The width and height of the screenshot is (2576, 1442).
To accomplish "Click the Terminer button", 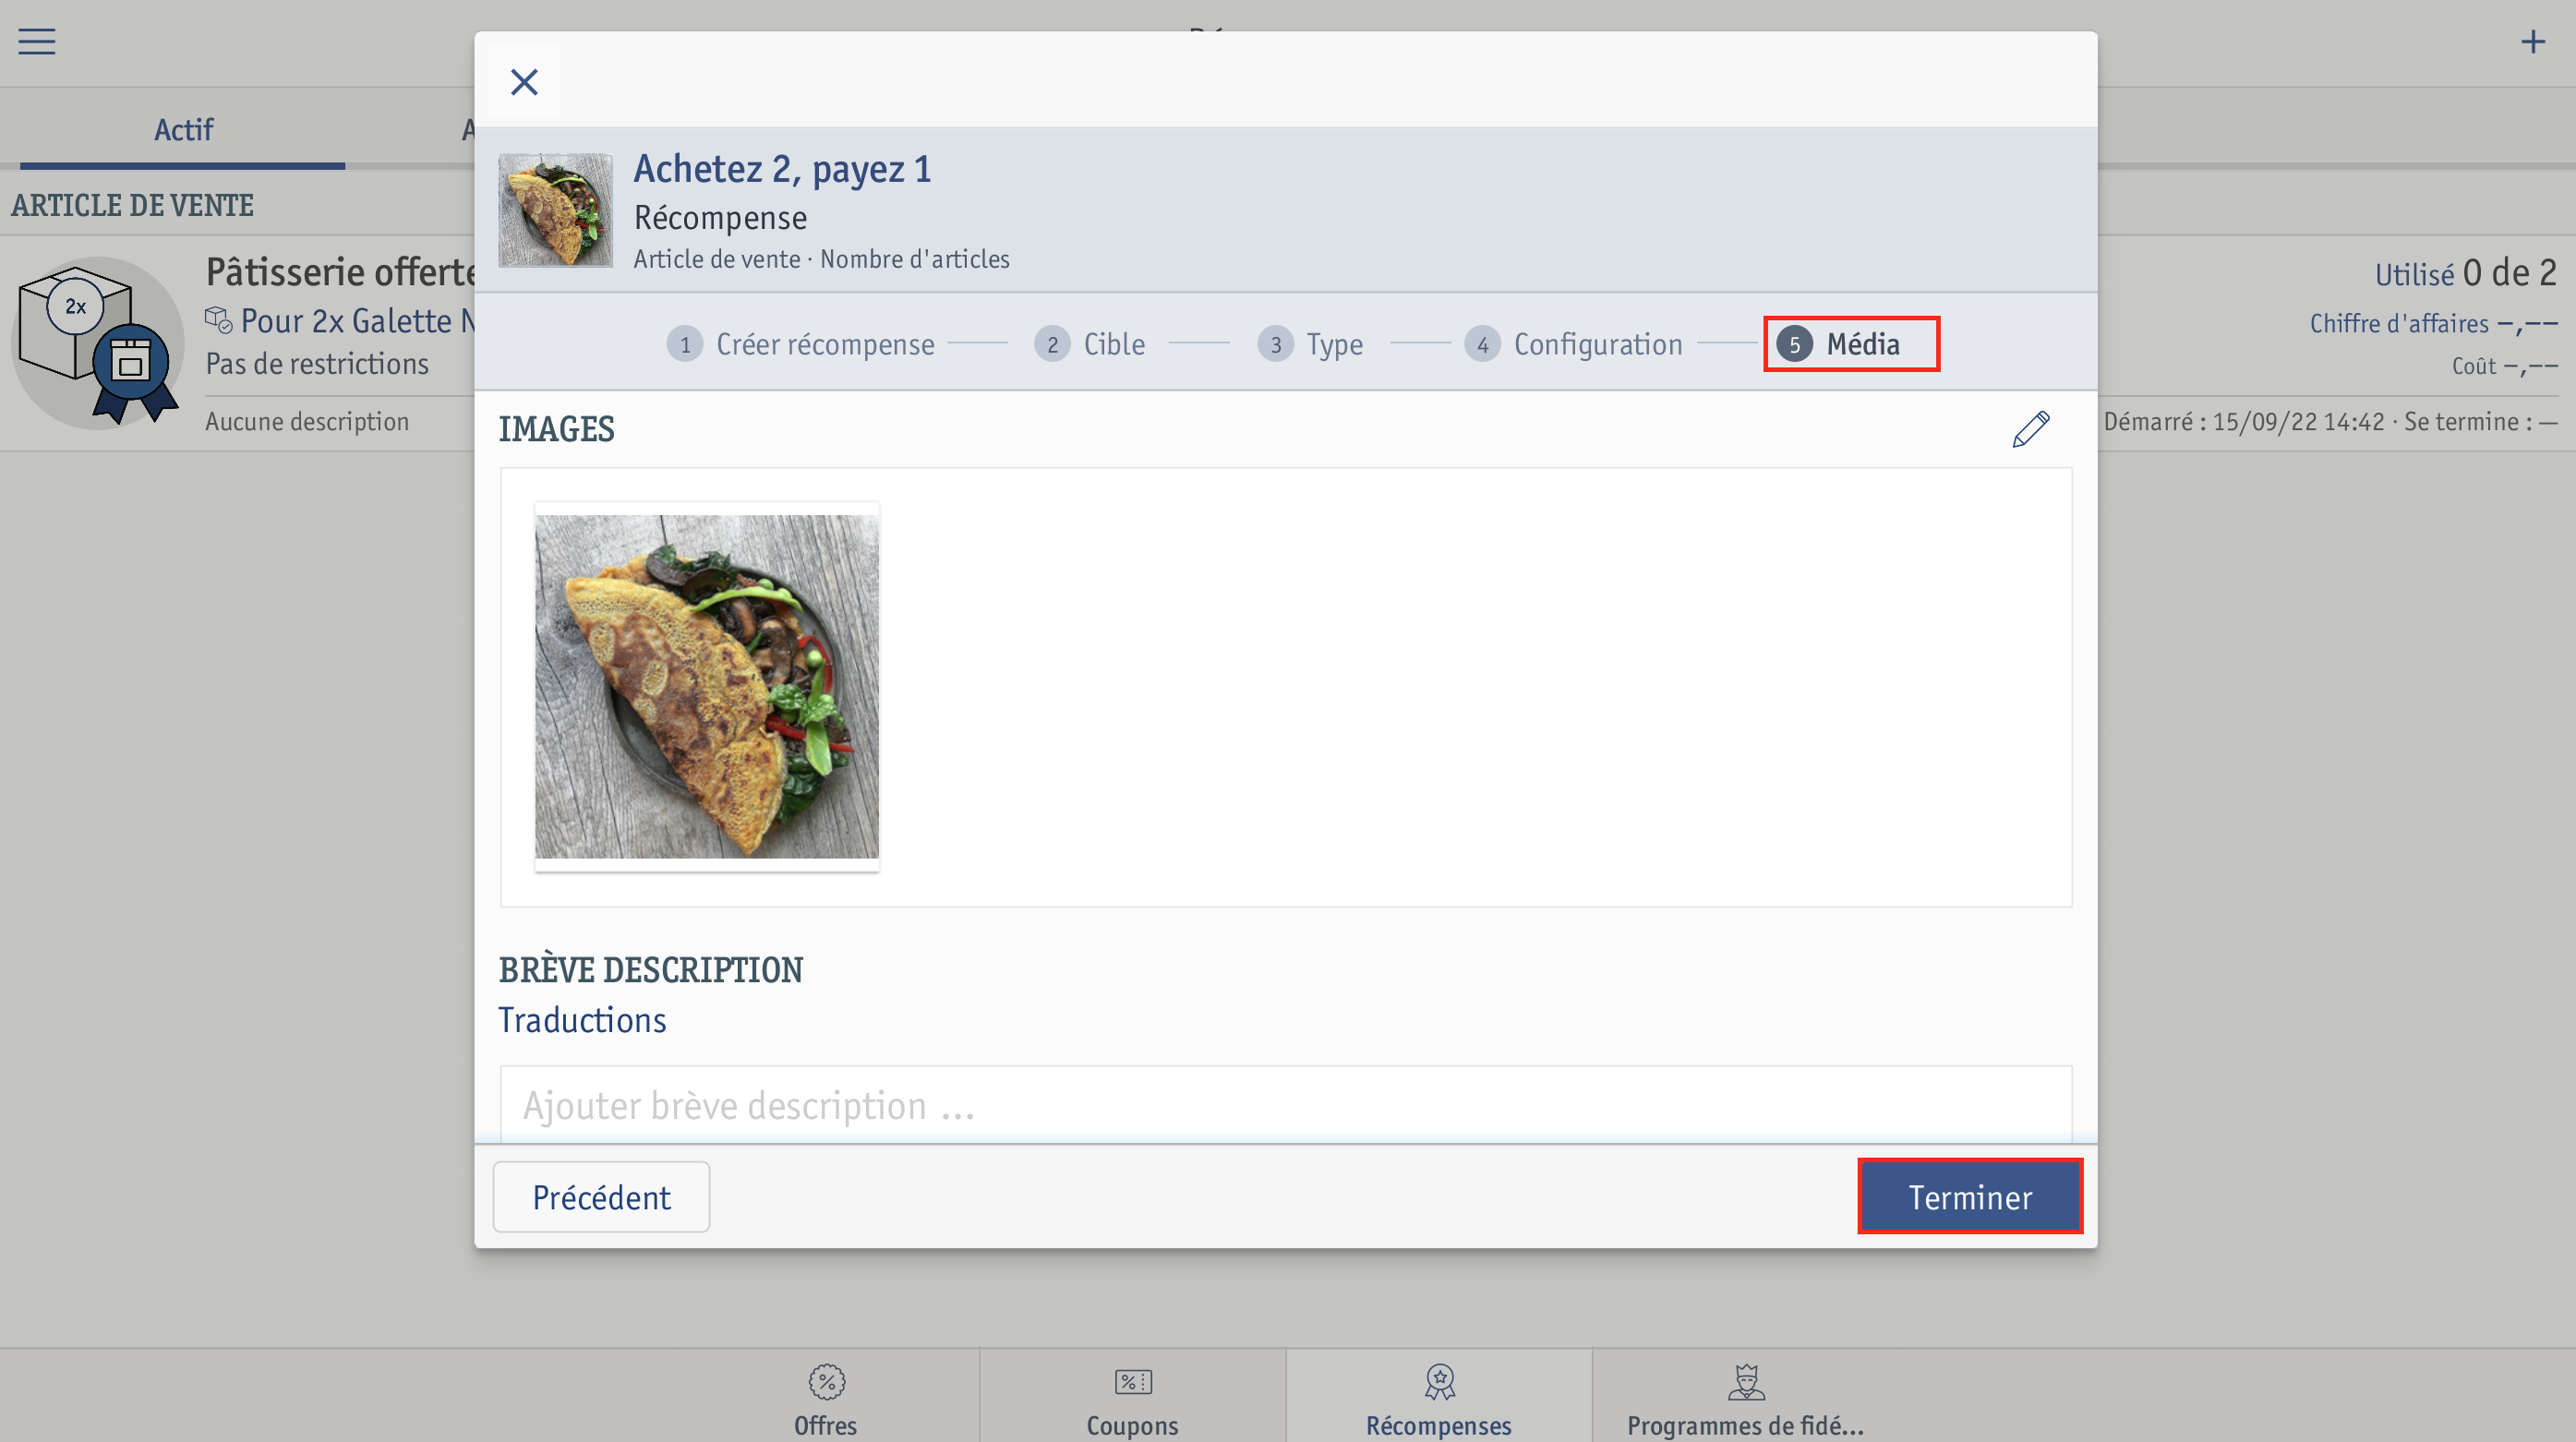I will point(1970,1197).
